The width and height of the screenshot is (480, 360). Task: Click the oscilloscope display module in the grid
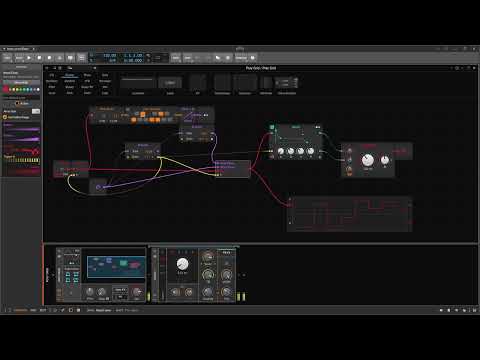point(349,214)
